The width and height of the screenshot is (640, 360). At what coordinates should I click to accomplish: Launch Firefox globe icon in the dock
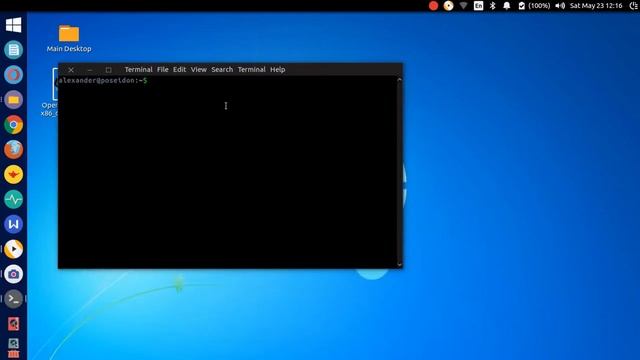13,149
